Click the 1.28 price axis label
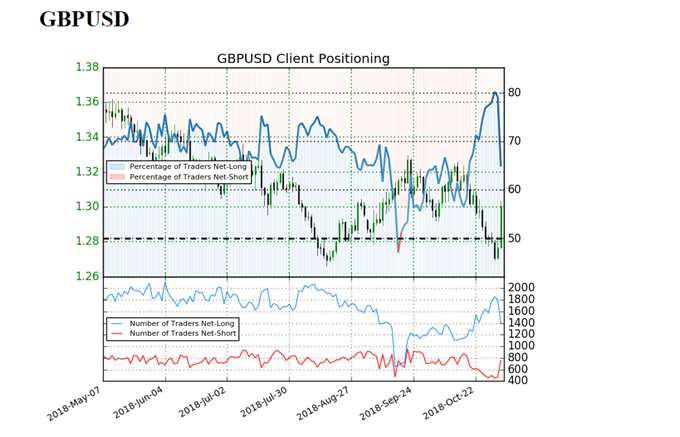The image size is (680, 437). [x=87, y=241]
